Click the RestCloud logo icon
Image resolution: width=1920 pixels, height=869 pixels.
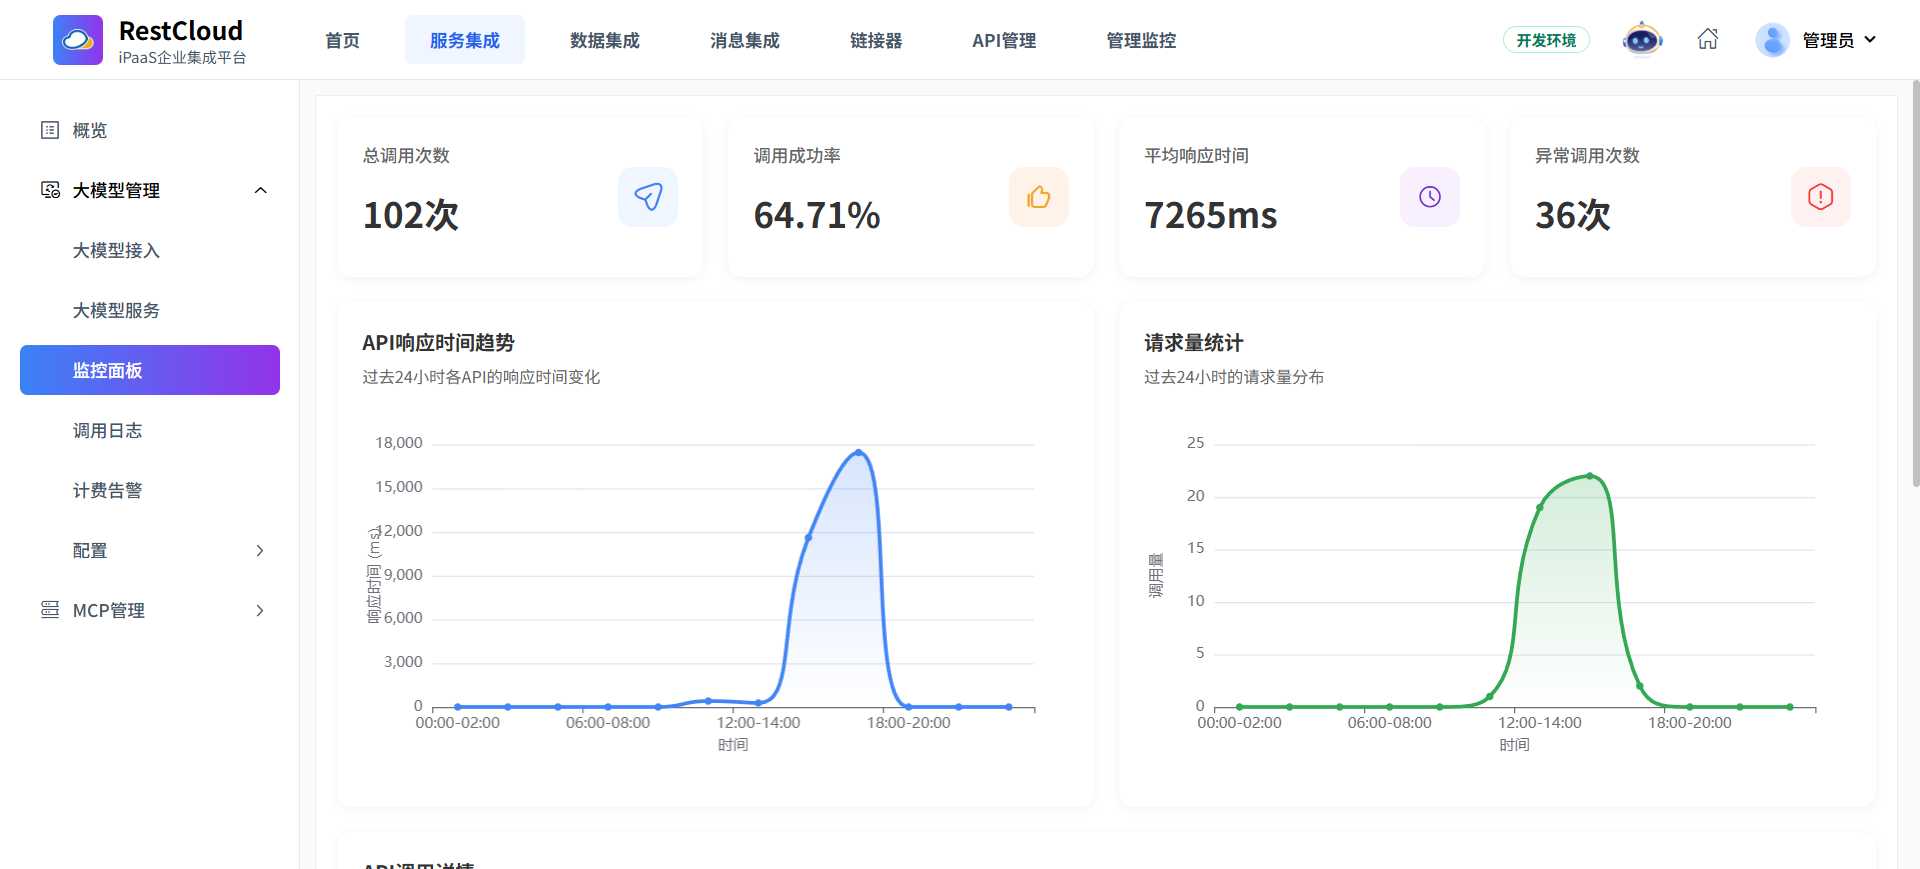(78, 40)
